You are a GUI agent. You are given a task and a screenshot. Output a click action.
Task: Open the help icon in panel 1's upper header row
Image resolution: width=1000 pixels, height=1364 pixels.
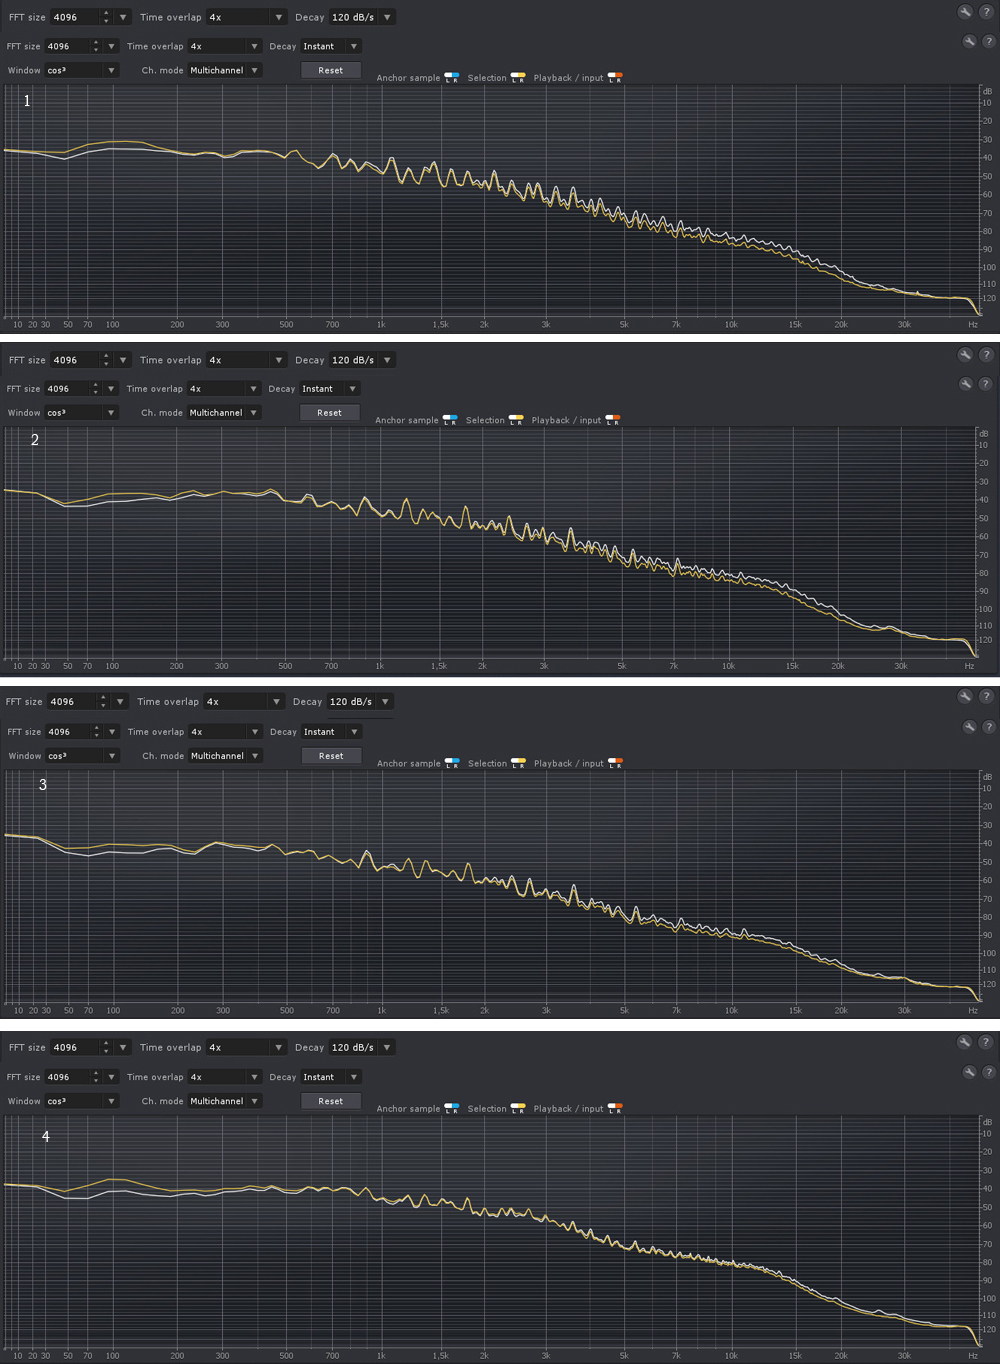[987, 12]
